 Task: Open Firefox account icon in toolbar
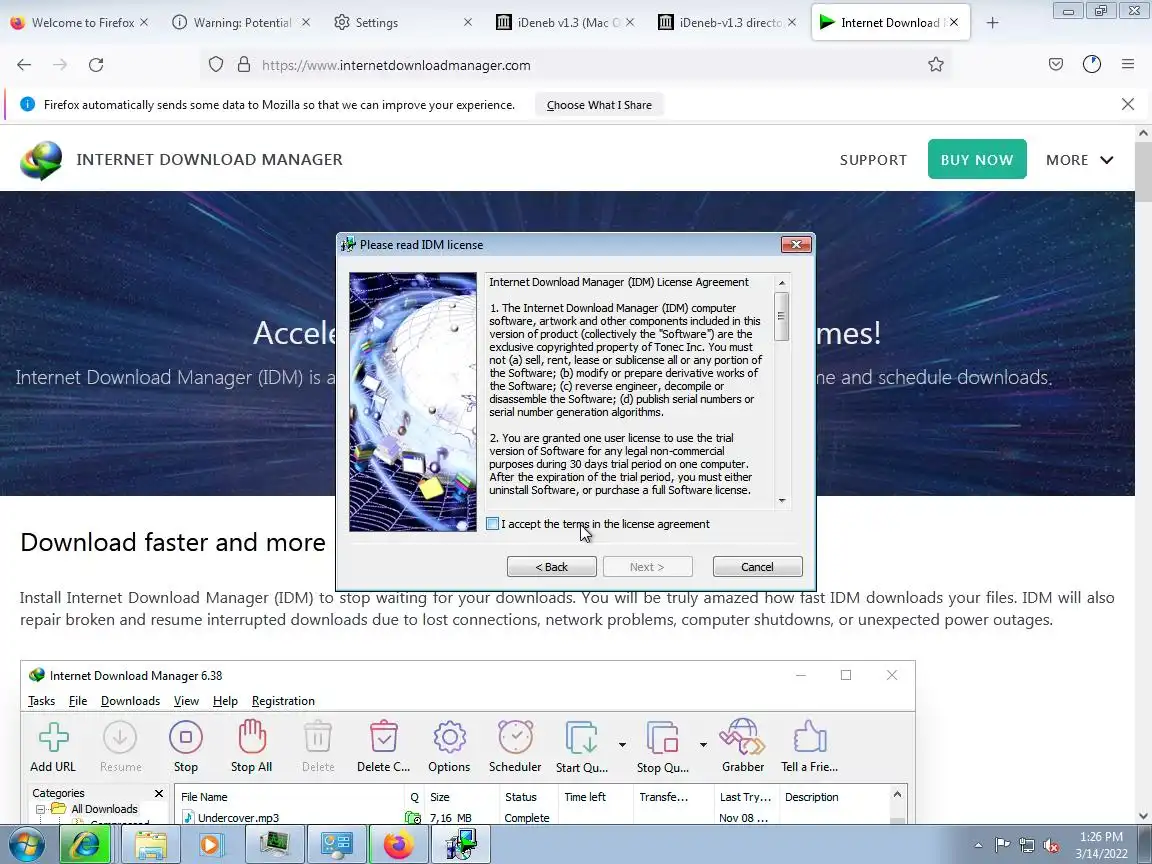coord(1092,65)
